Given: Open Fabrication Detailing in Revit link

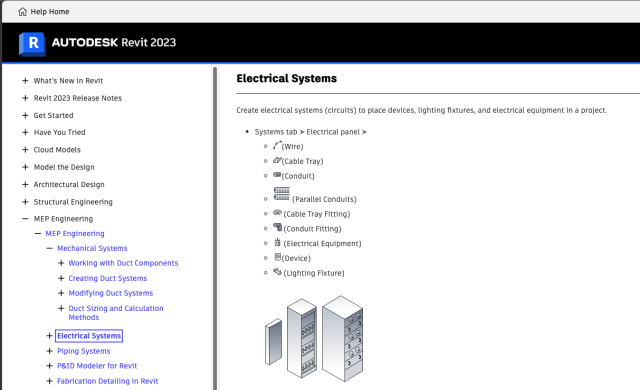Looking at the screenshot, I should (x=108, y=381).
